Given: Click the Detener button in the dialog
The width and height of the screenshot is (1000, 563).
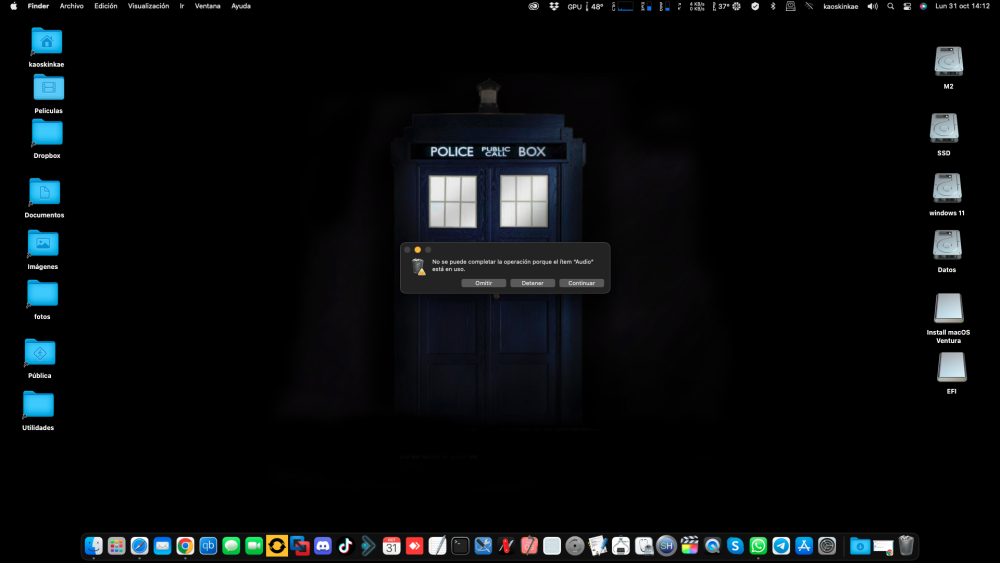Looking at the screenshot, I should point(533,283).
